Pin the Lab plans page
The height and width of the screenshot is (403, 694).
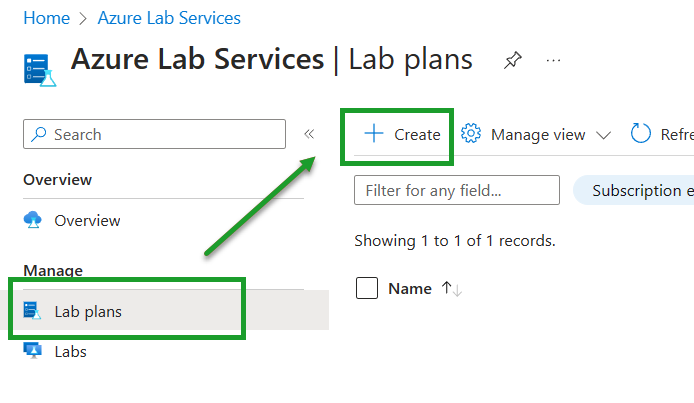[513, 60]
